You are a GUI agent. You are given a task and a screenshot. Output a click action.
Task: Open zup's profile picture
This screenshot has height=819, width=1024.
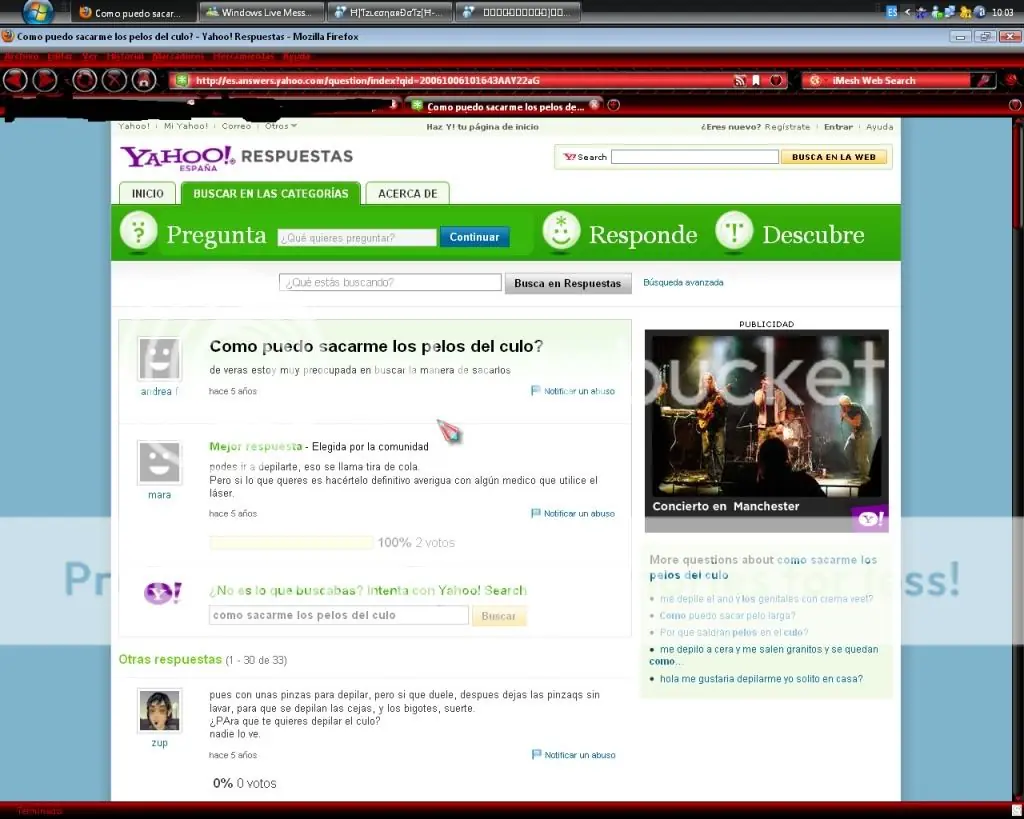(x=159, y=711)
